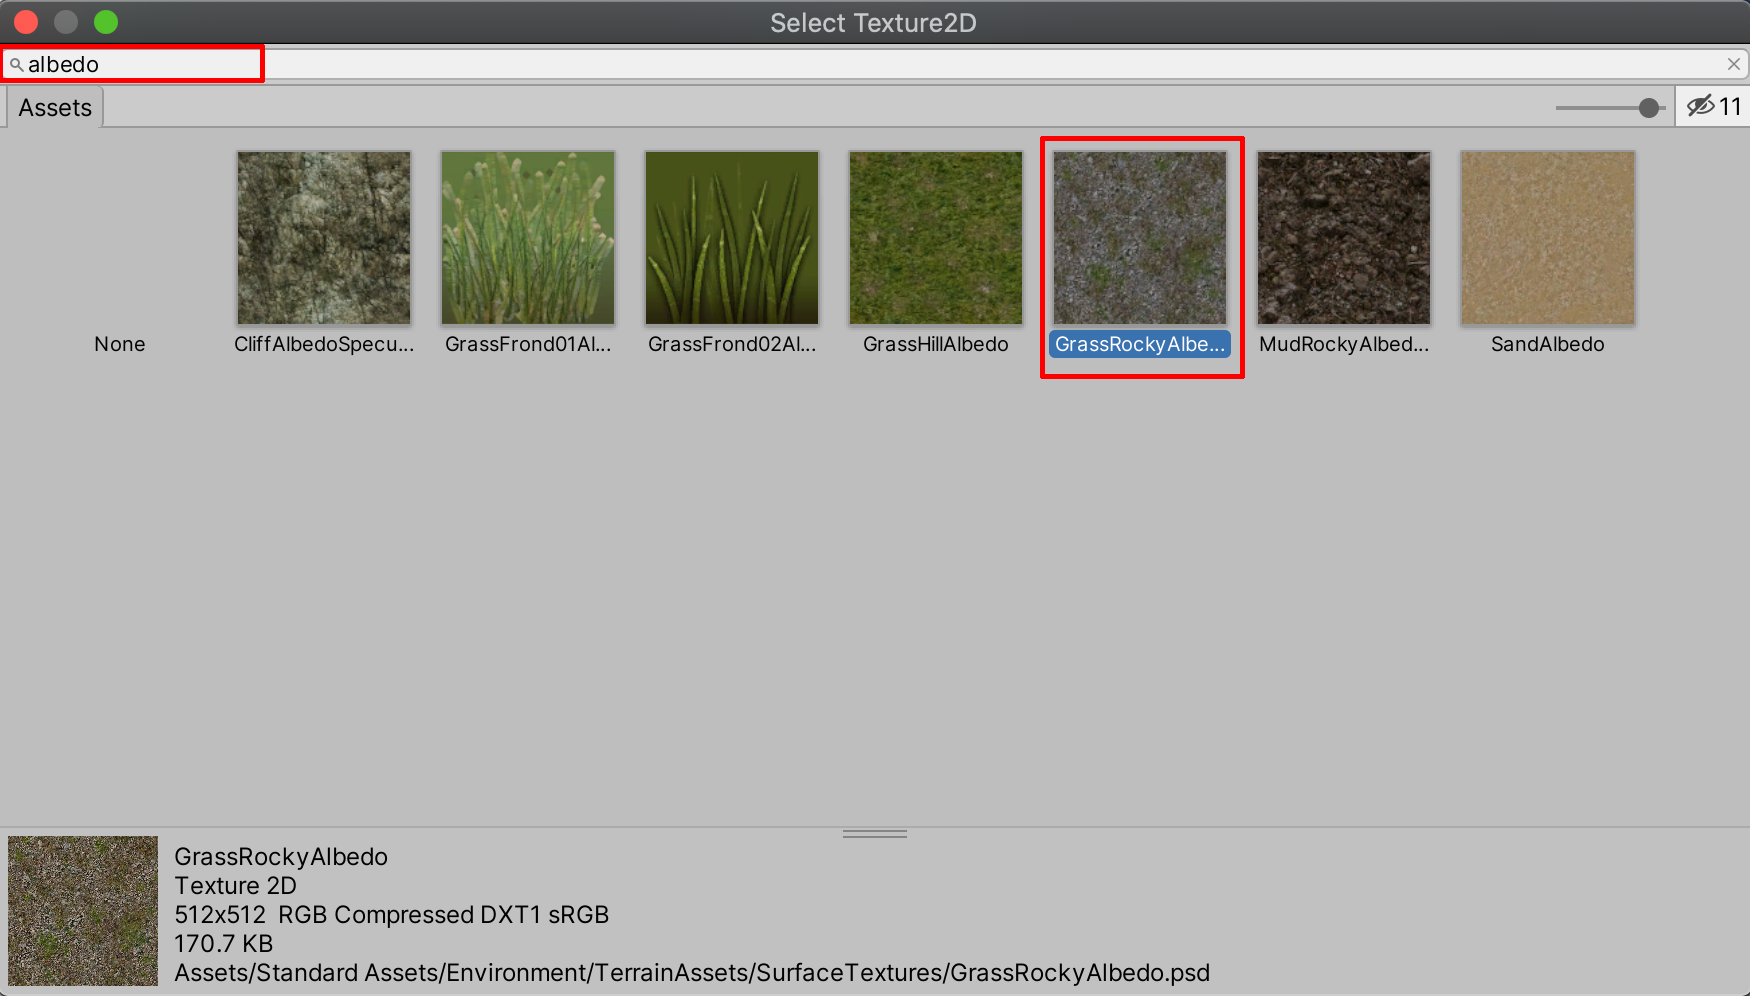This screenshot has width=1750, height=996.
Task: Switch to the Assets tab
Action: tap(55, 108)
